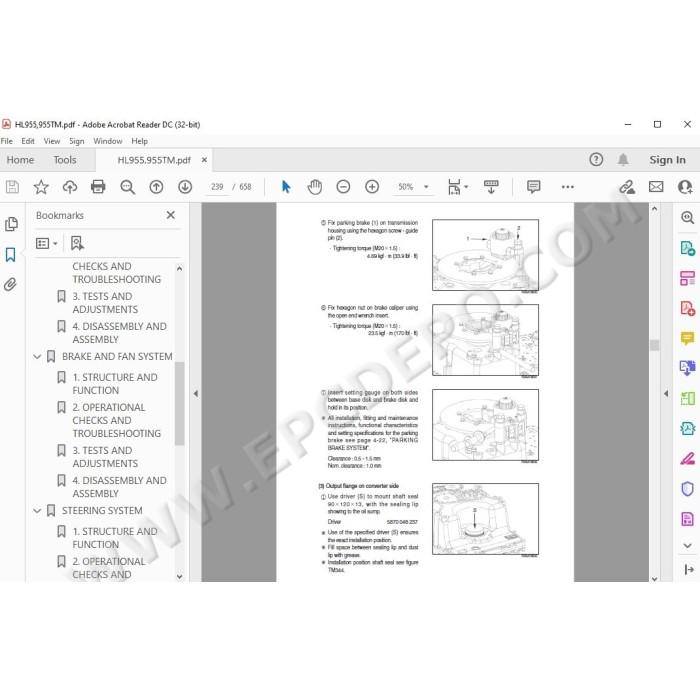This screenshot has height=700, width=700.
Task: Switch to the Home tab
Action: tap(20, 160)
